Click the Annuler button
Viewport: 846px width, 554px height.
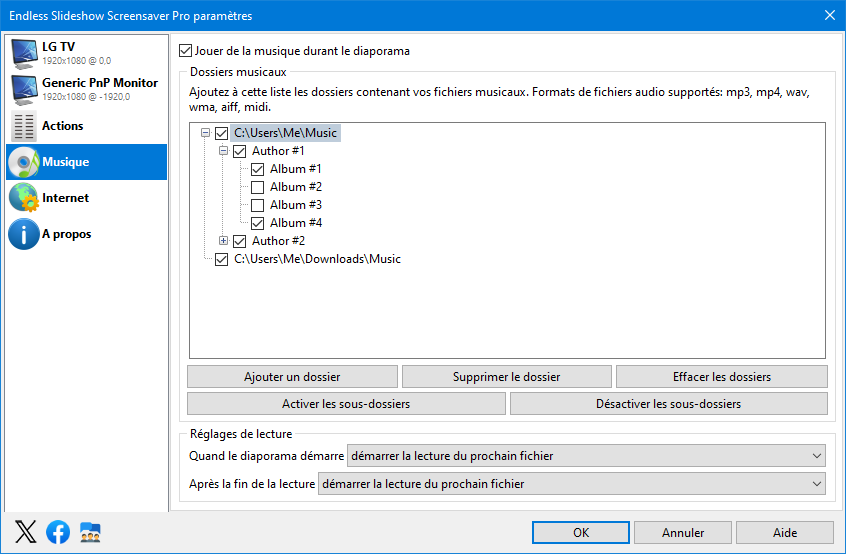point(683,532)
